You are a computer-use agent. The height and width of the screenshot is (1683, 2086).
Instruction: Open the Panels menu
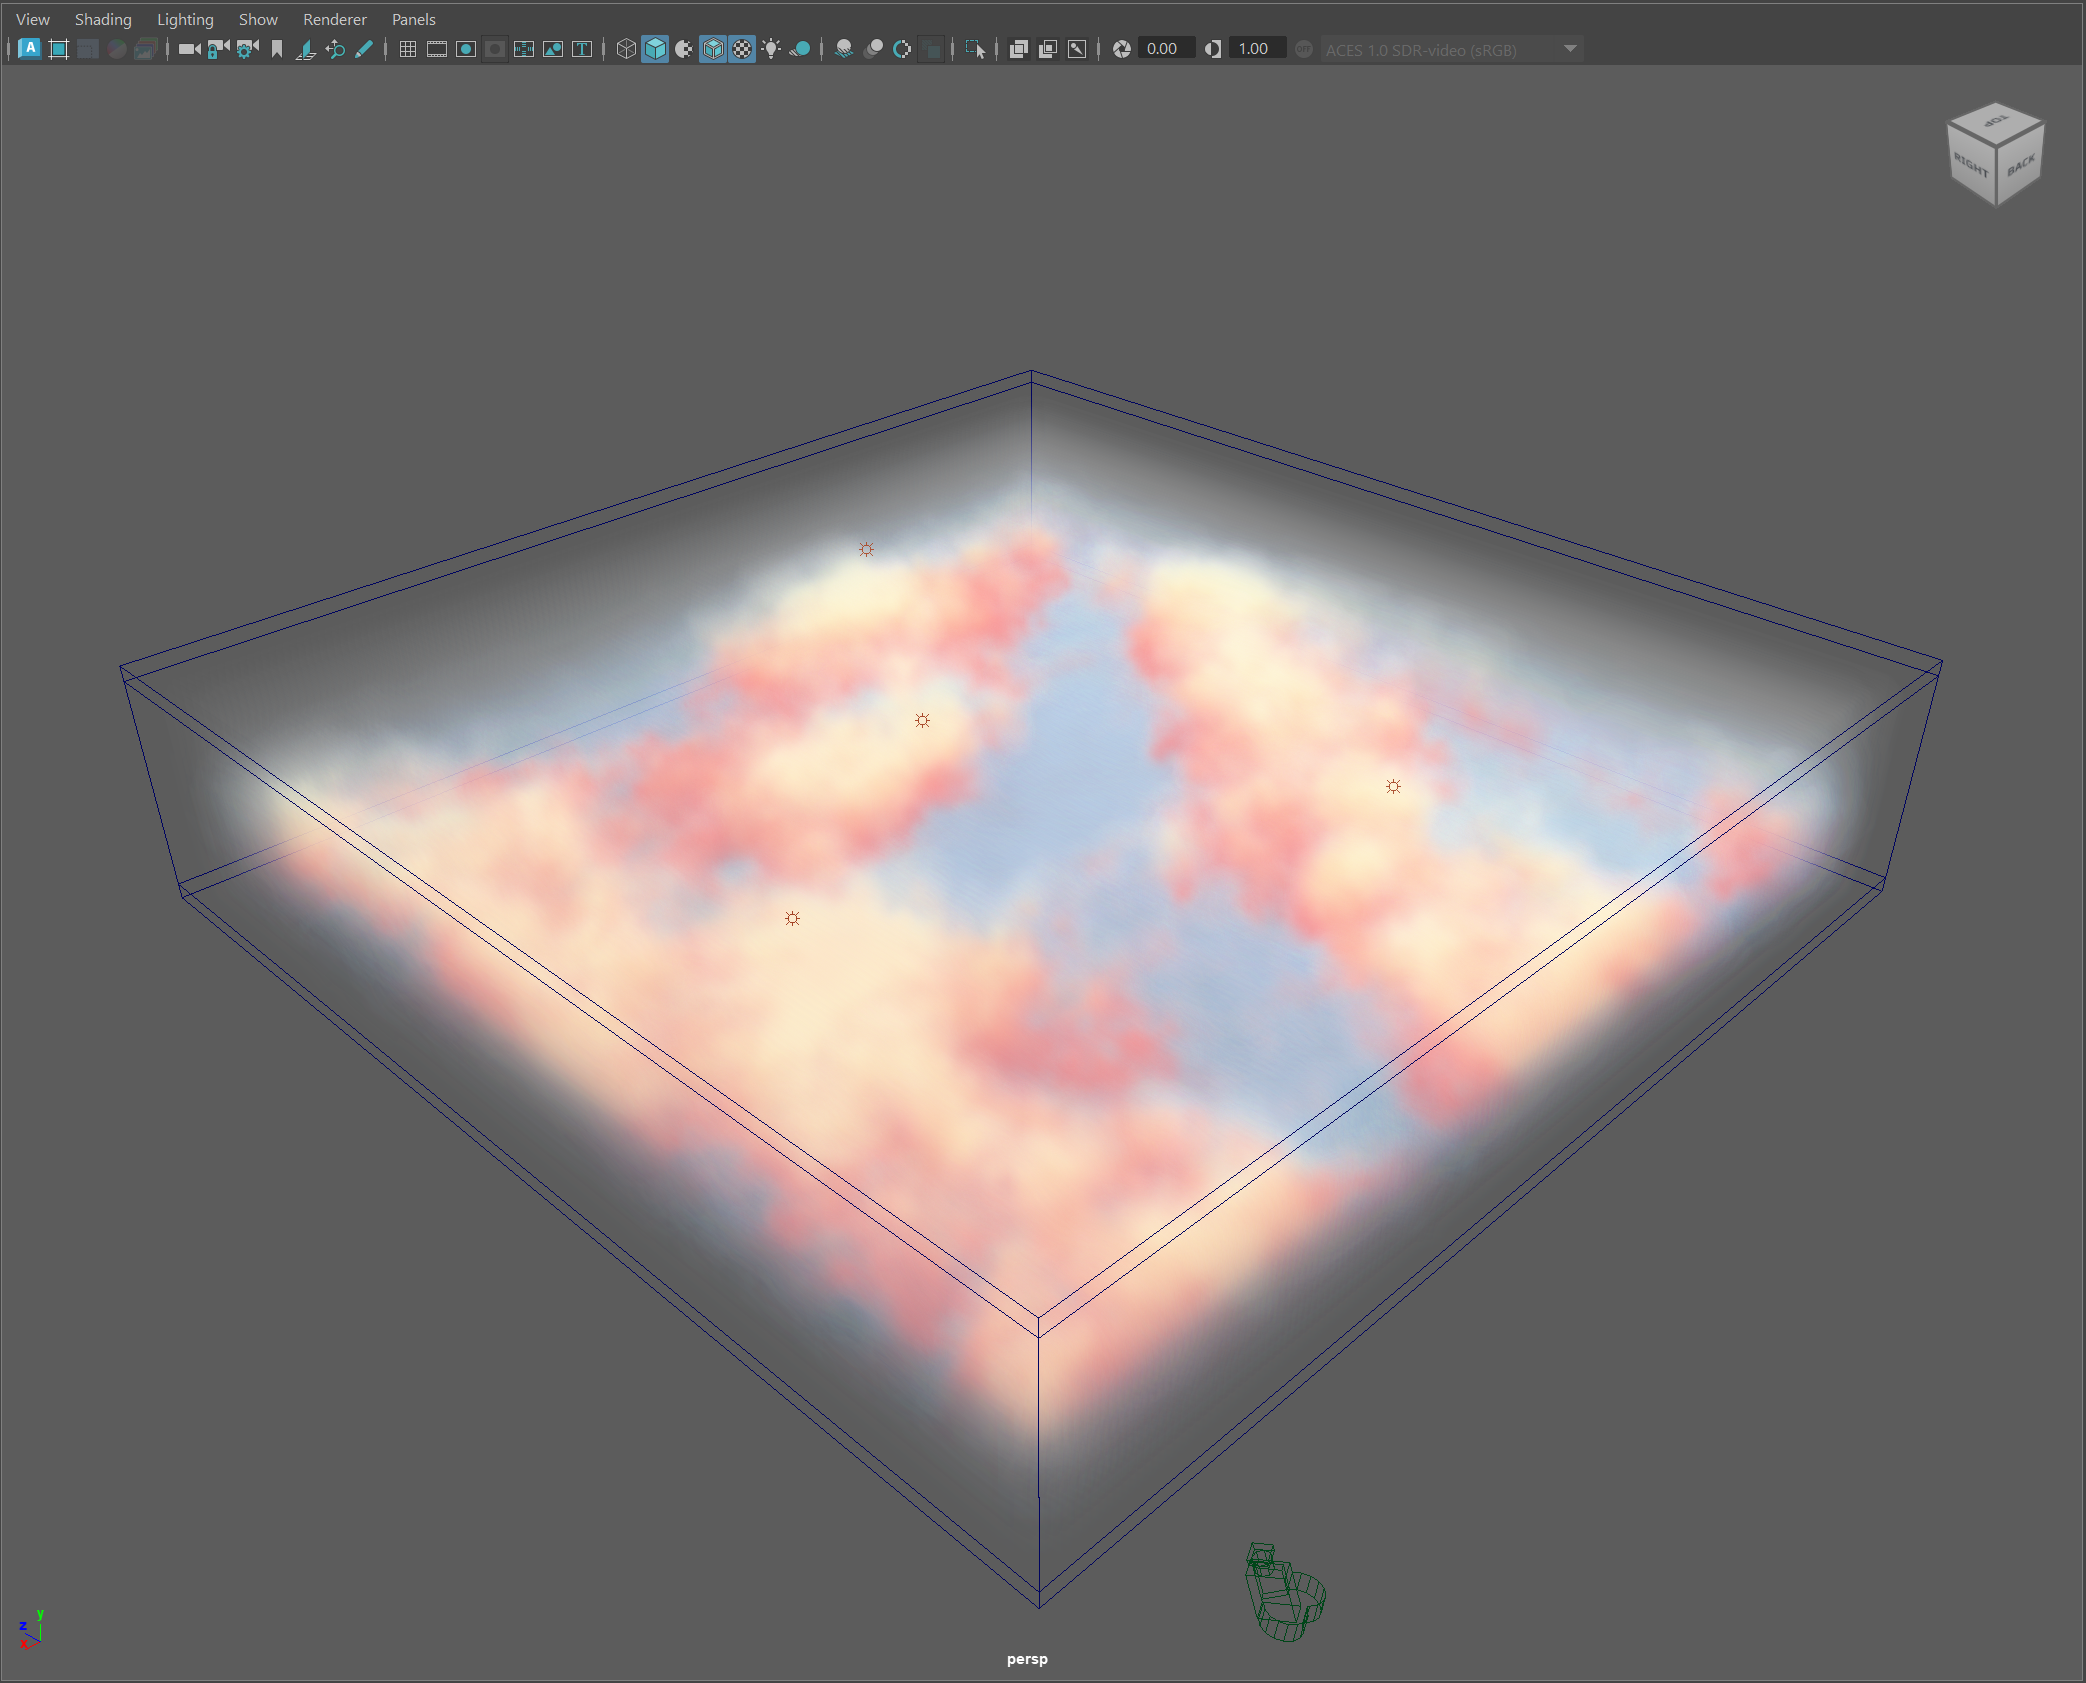413,19
